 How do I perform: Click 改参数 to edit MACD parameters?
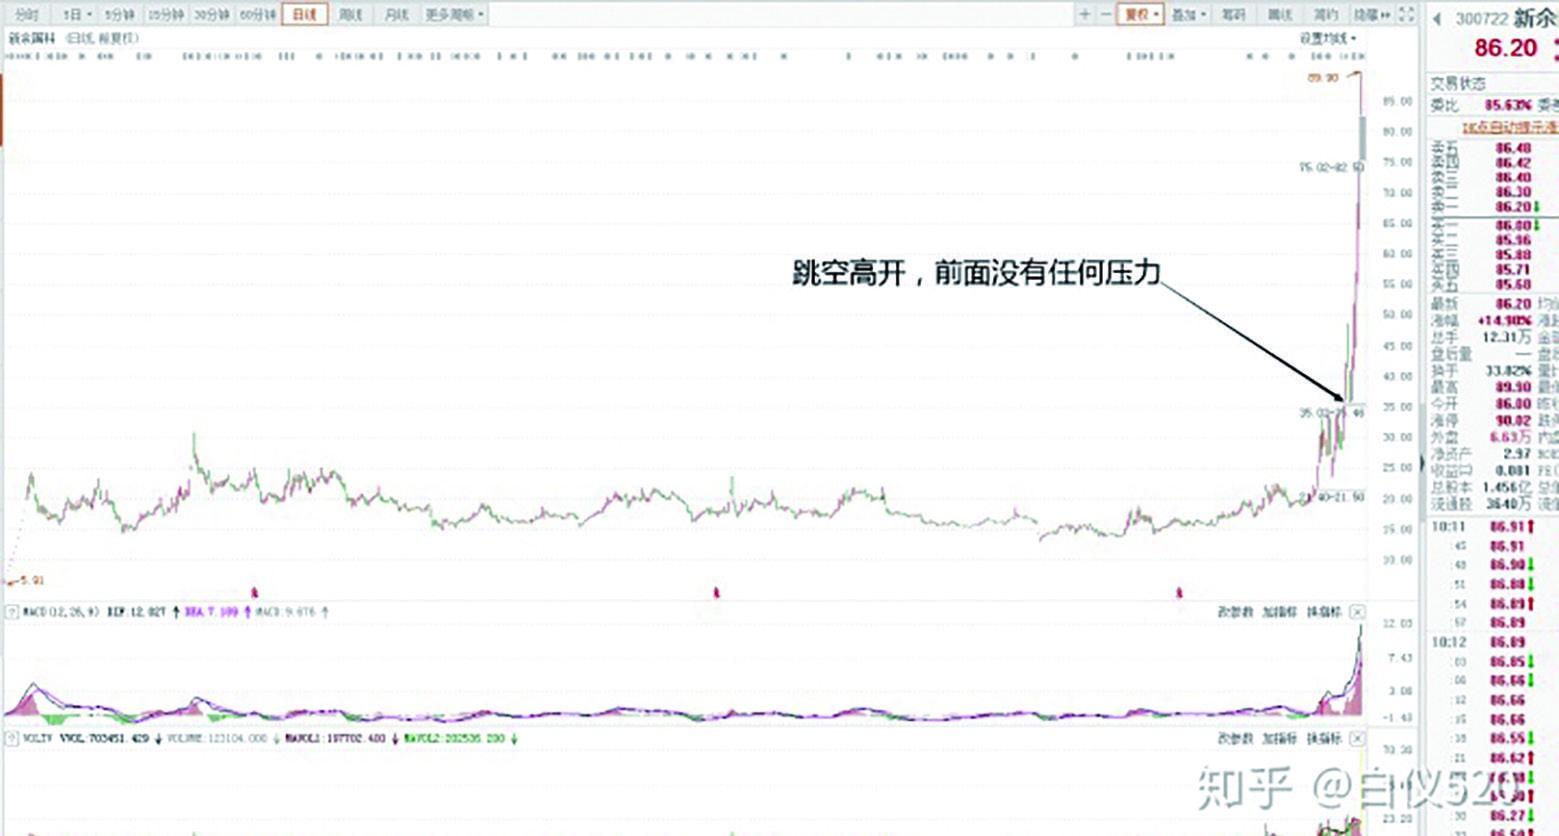pos(1235,612)
